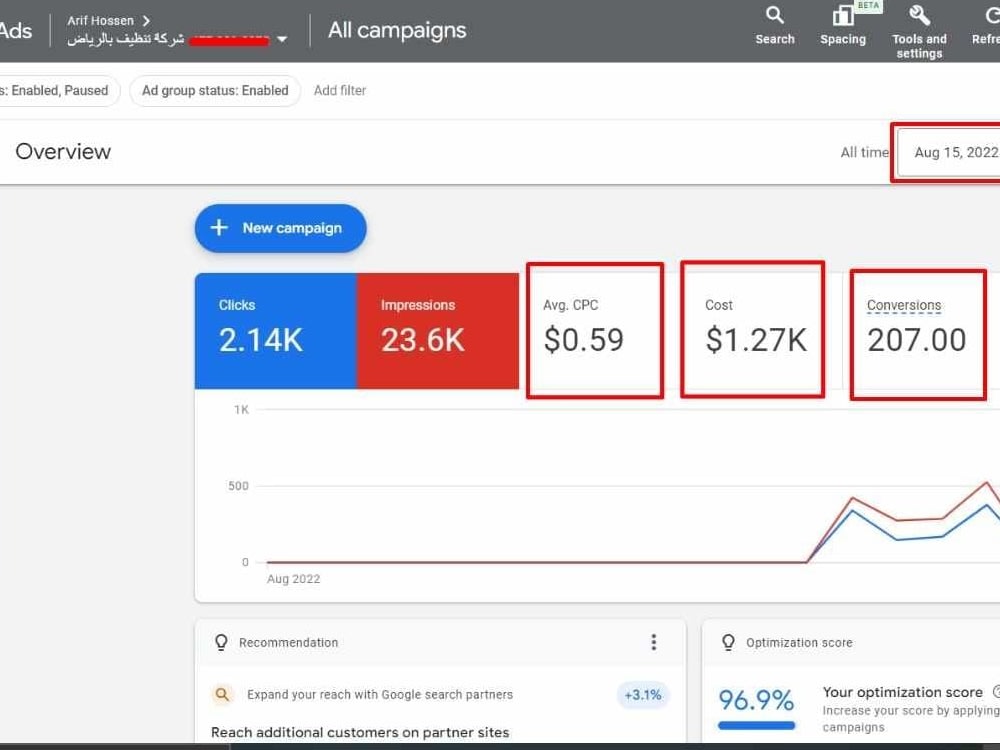This screenshot has height=750, width=1000.
Task: Select the Impressions metric card
Action: tap(438, 330)
